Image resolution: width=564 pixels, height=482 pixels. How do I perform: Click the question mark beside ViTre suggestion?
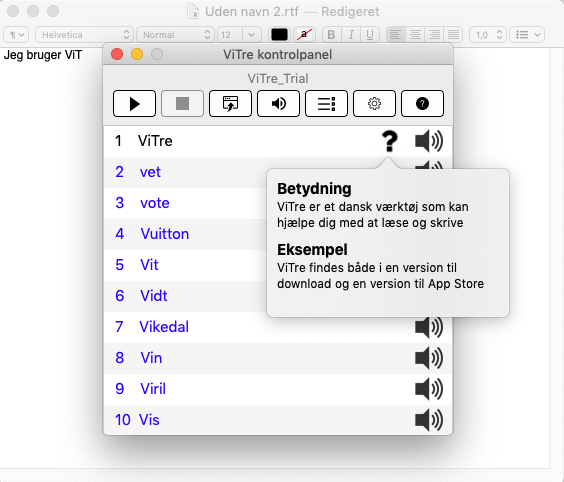[390, 141]
